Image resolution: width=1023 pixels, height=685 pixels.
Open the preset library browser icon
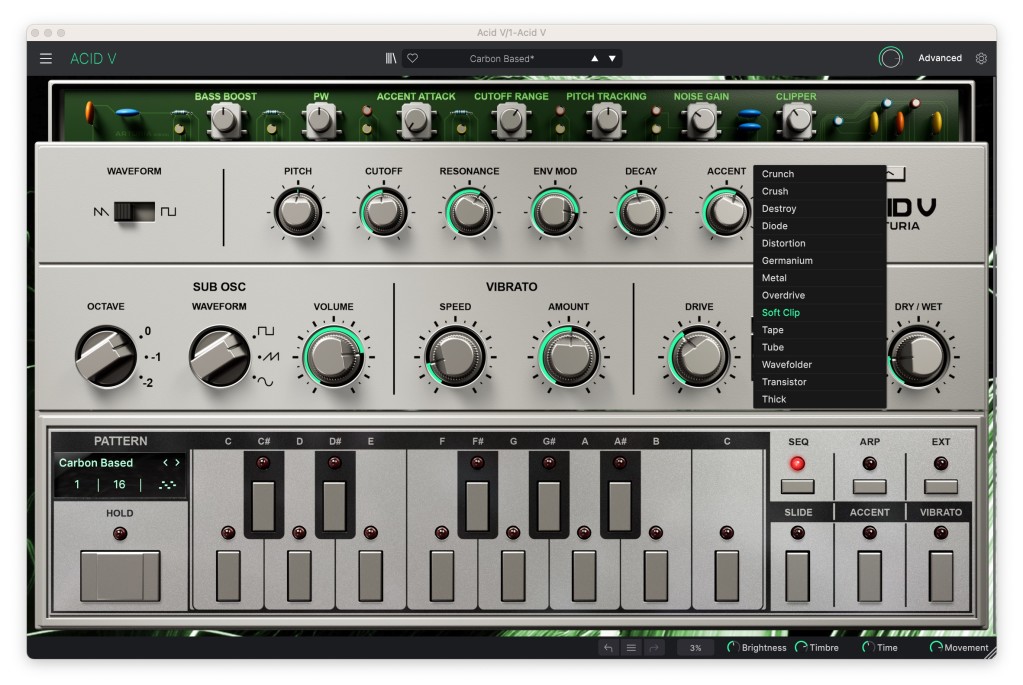[391, 59]
